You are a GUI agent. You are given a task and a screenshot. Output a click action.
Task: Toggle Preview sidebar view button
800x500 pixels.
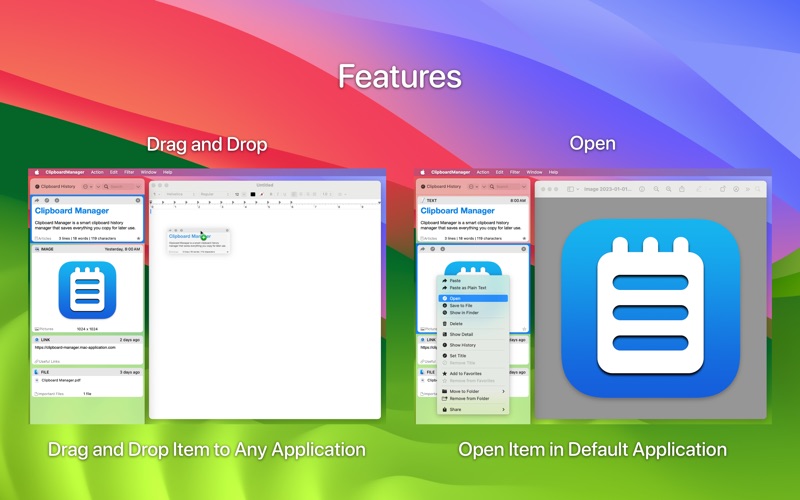click(x=572, y=189)
